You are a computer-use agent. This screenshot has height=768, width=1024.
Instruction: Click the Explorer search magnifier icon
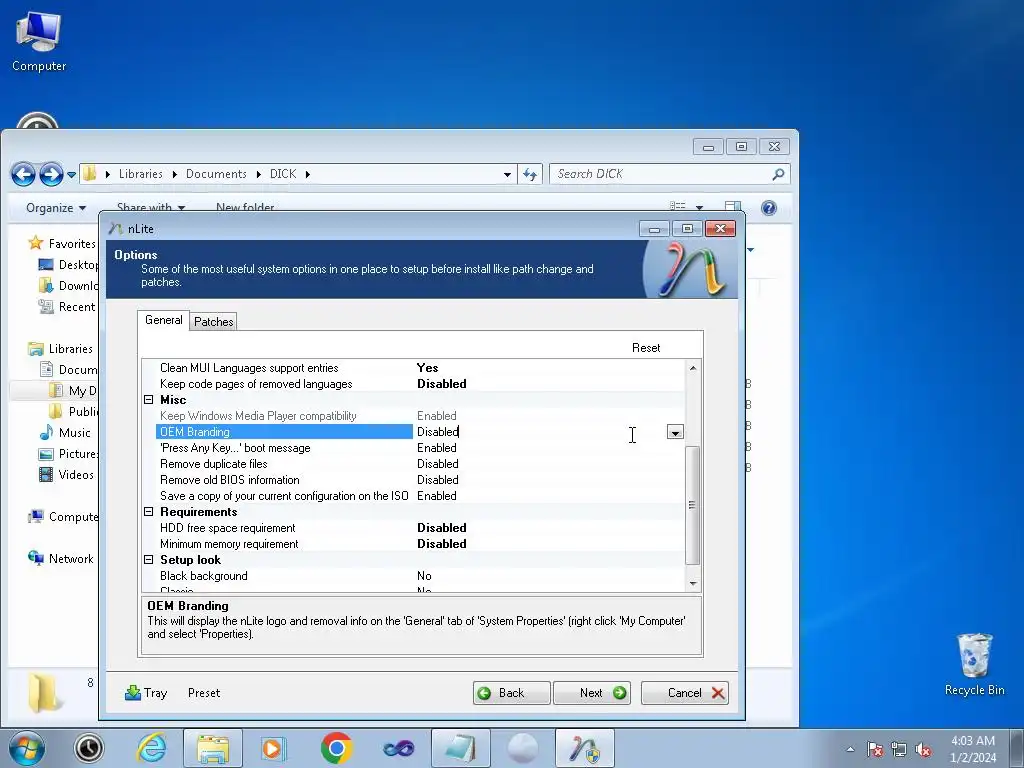(x=778, y=174)
